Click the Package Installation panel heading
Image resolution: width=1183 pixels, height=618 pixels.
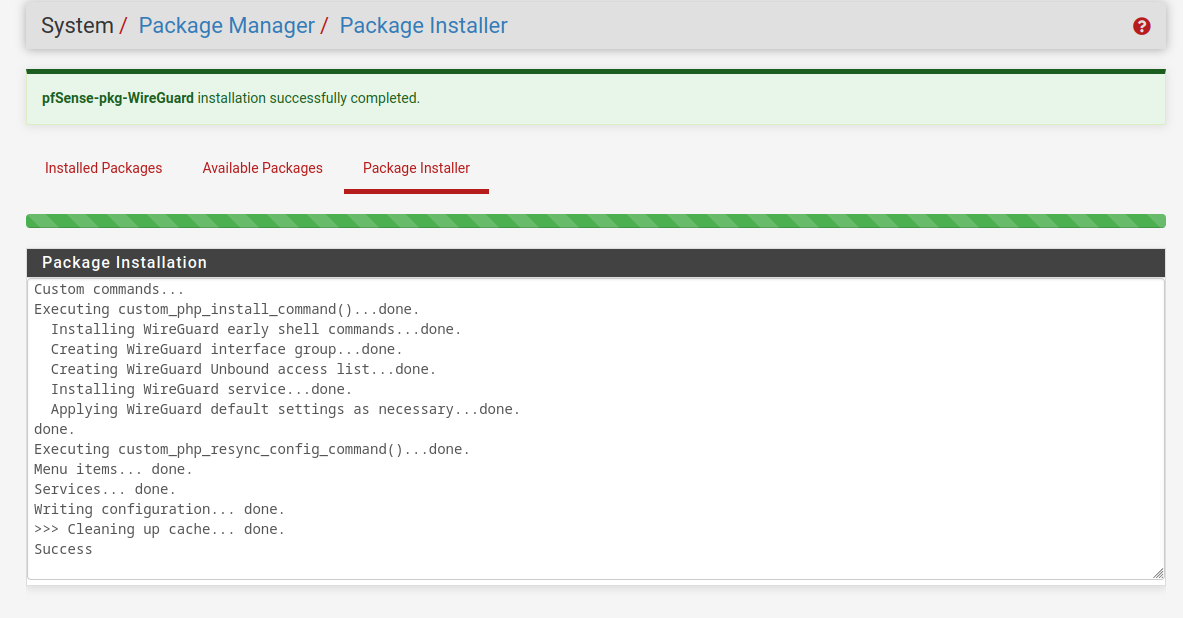point(124,262)
